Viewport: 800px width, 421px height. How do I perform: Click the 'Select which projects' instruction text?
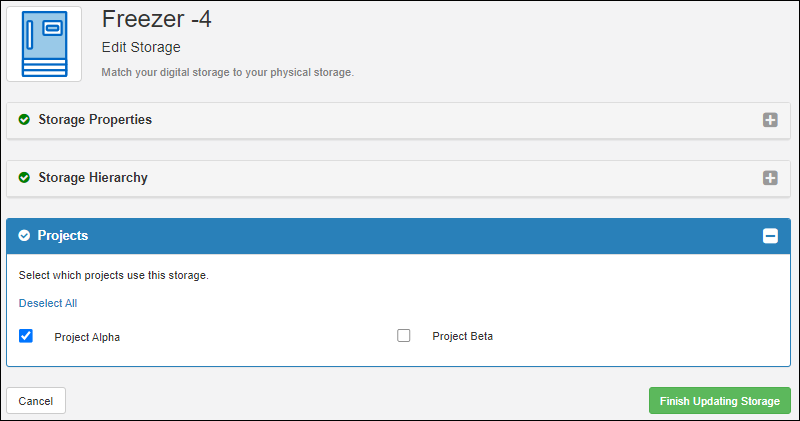tap(114, 275)
